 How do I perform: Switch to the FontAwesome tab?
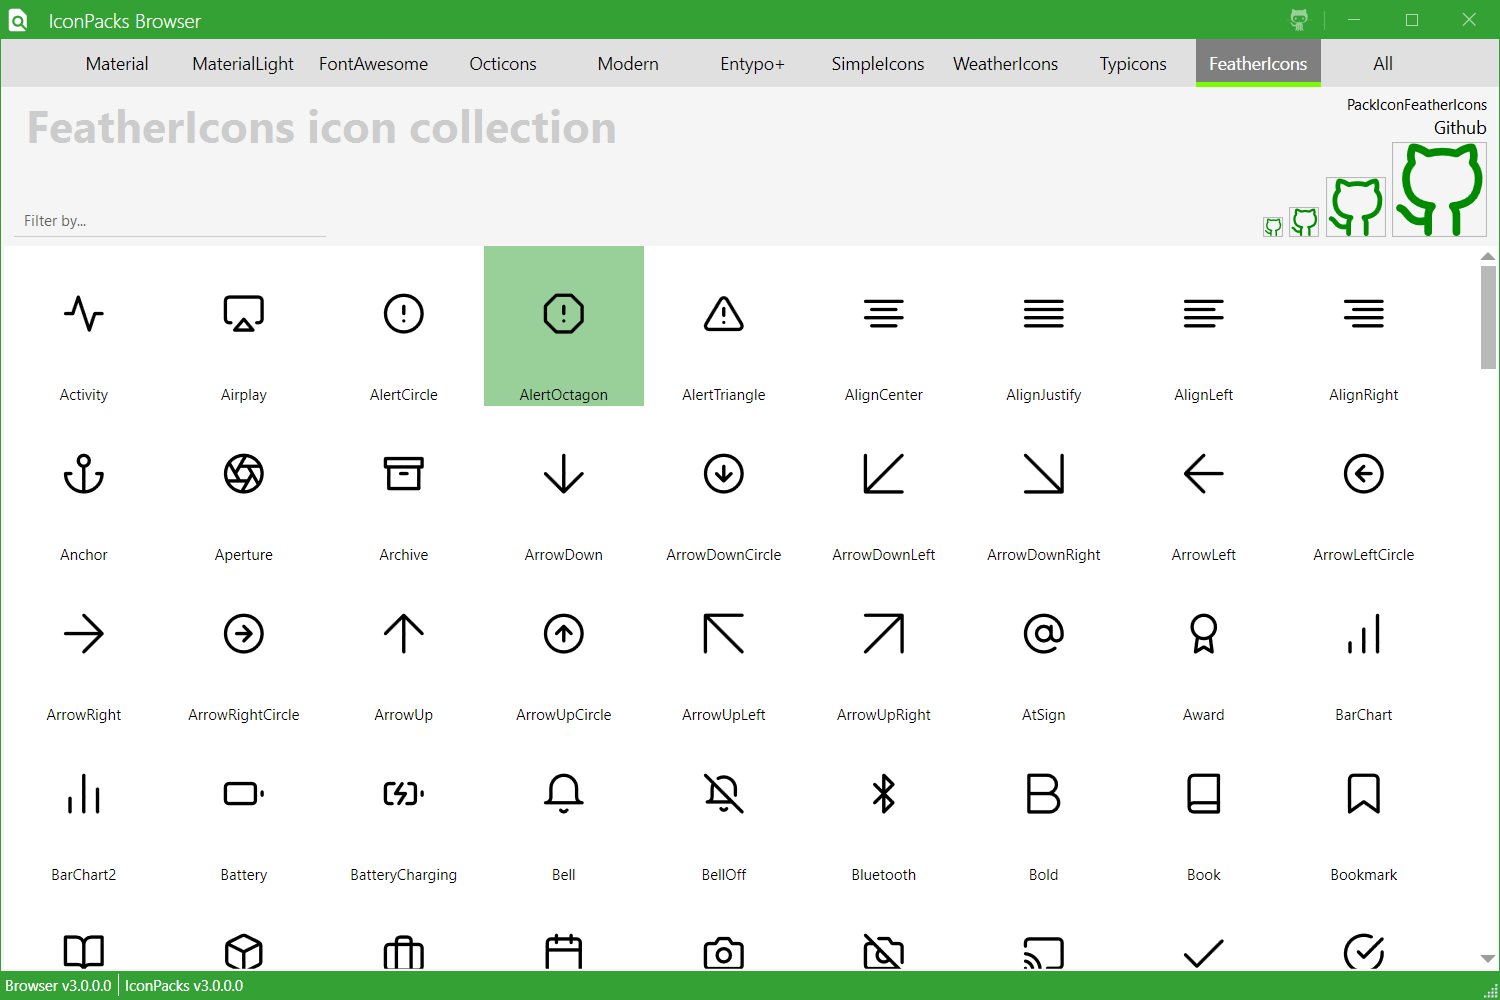click(x=373, y=63)
